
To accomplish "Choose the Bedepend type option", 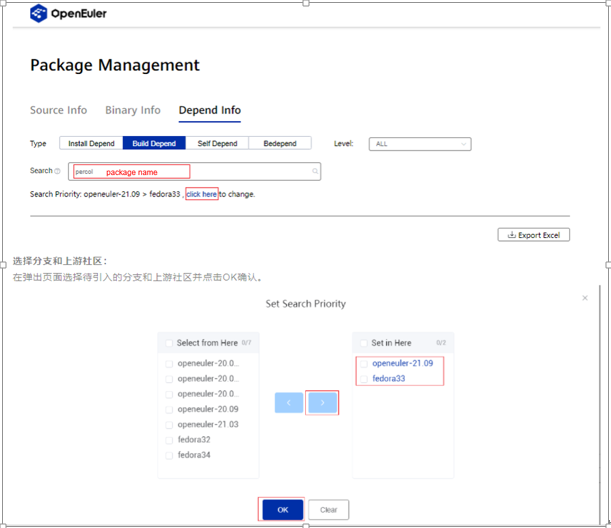I will 279,144.
